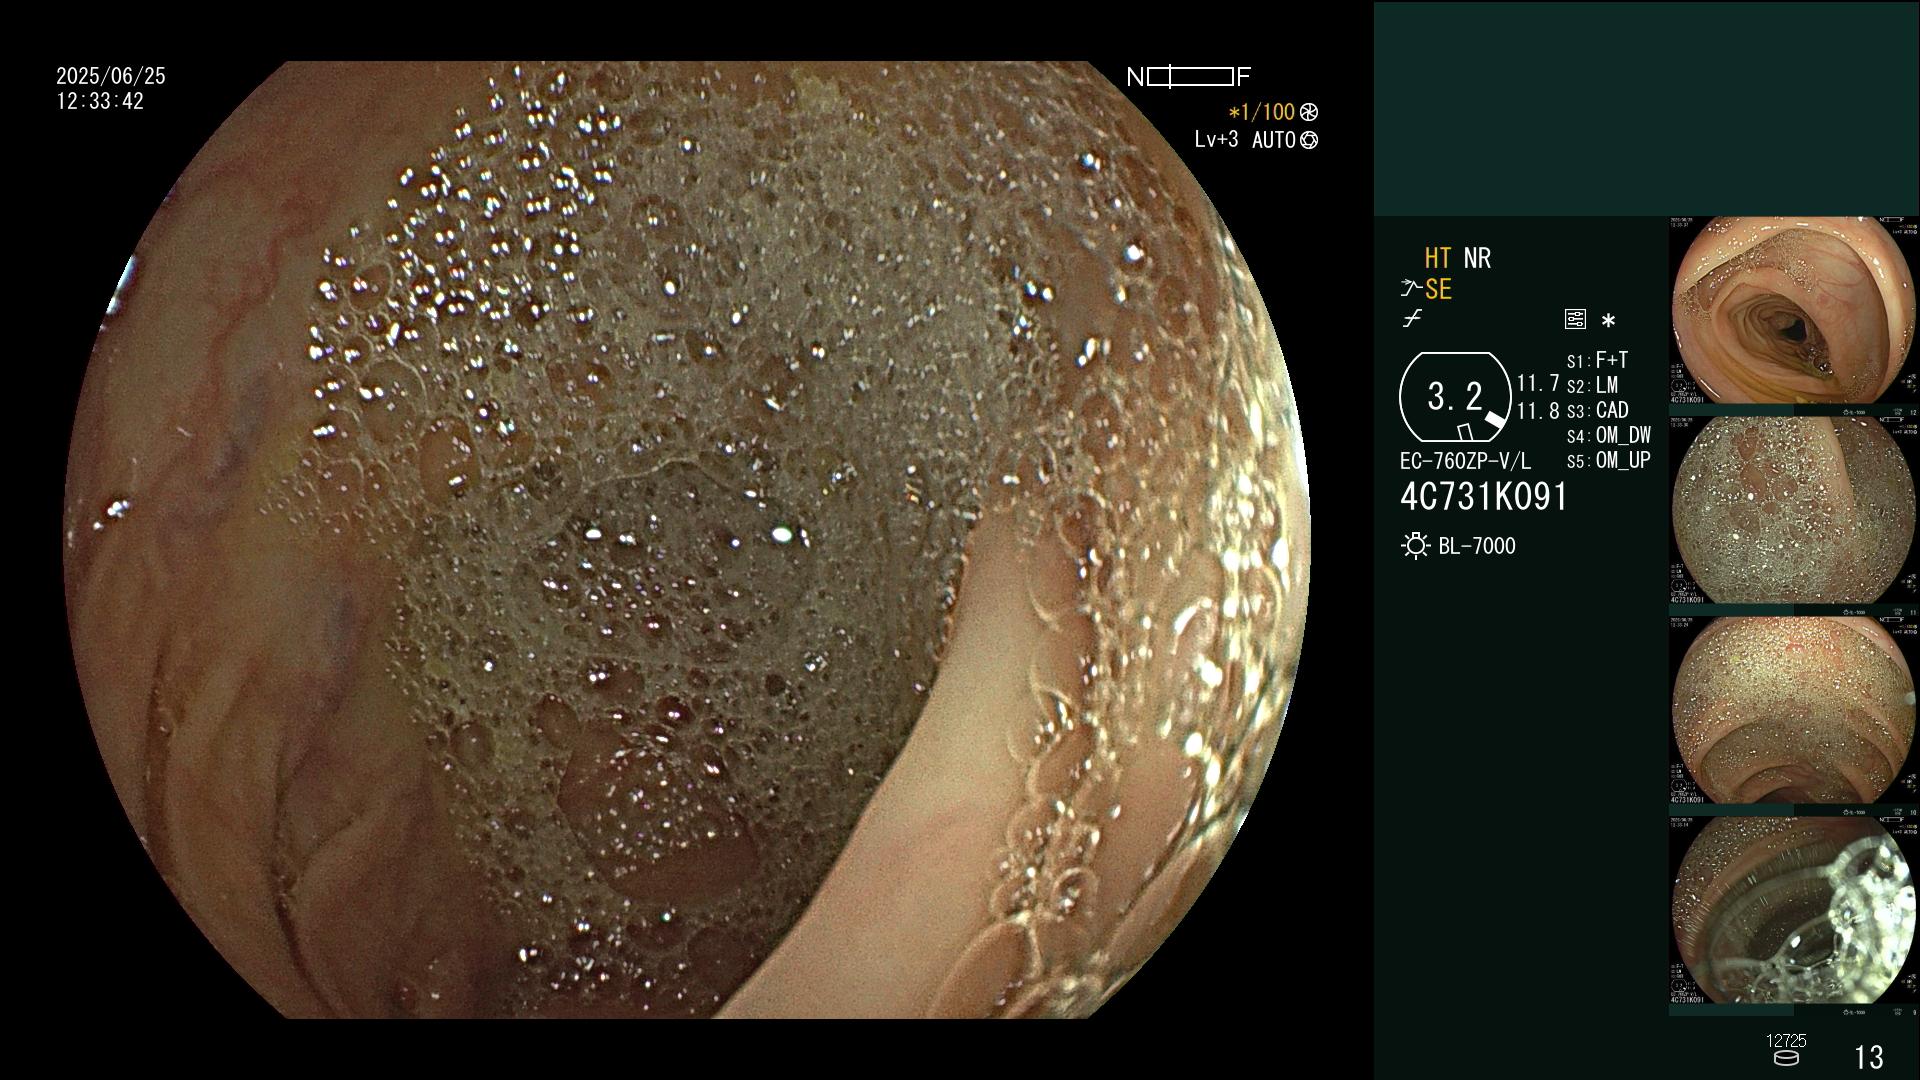The height and width of the screenshot is (1080, 1920).
Task: Open the third thumbnail with foam over folds
Action: (x=1793, y=710)
